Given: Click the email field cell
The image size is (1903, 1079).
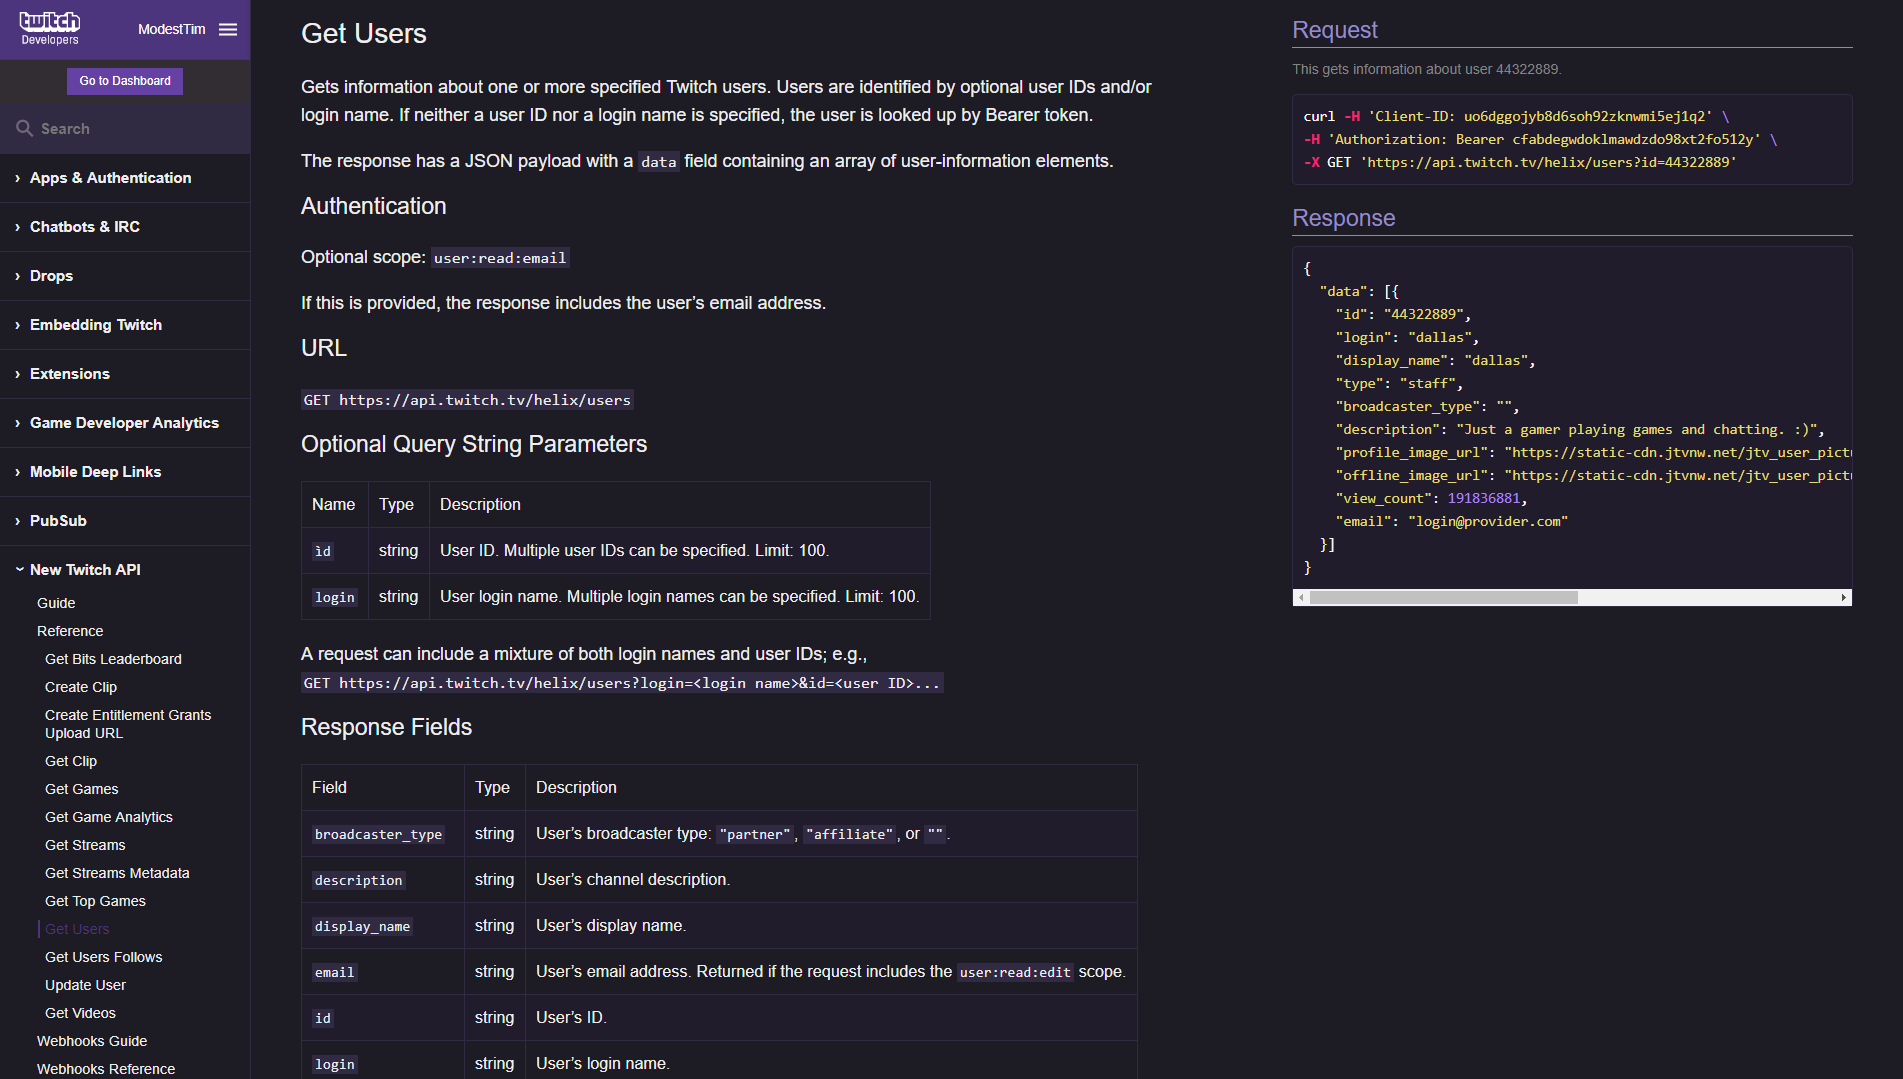Looking at the screenshot, I should (382, 972).
